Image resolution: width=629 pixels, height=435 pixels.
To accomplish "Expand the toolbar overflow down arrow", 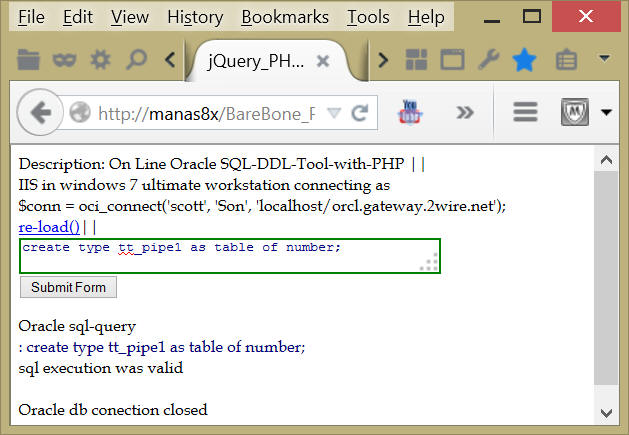I will point(605,58).
